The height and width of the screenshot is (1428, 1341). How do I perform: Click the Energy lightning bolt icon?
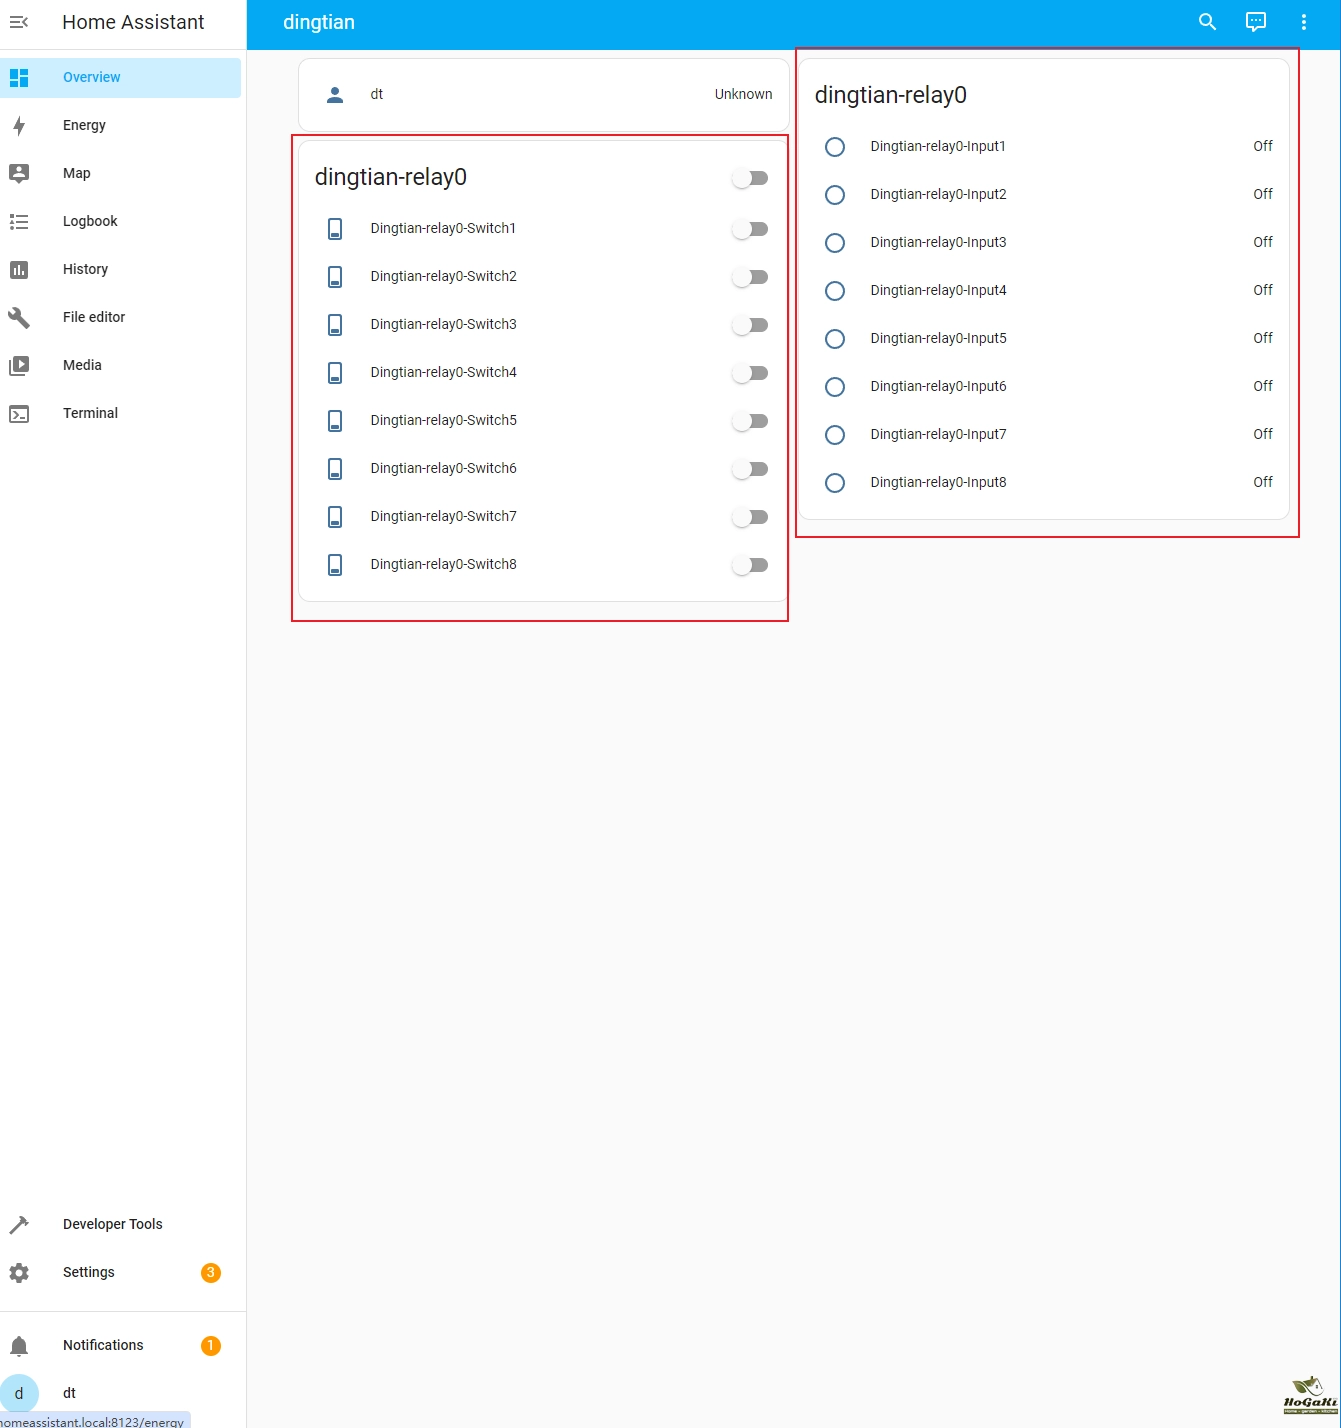(x=19, y=126)
